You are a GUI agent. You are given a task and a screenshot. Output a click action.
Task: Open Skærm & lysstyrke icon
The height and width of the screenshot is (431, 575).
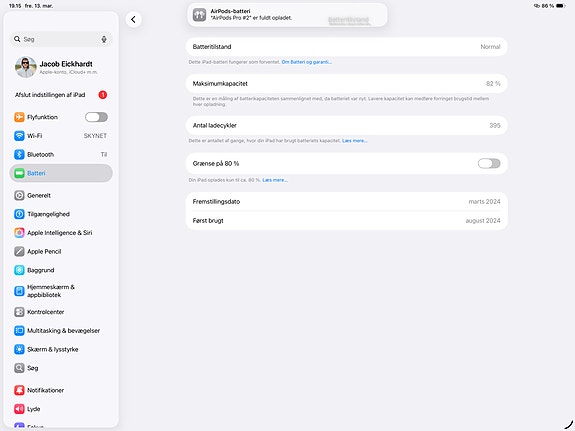coord(19,349)
